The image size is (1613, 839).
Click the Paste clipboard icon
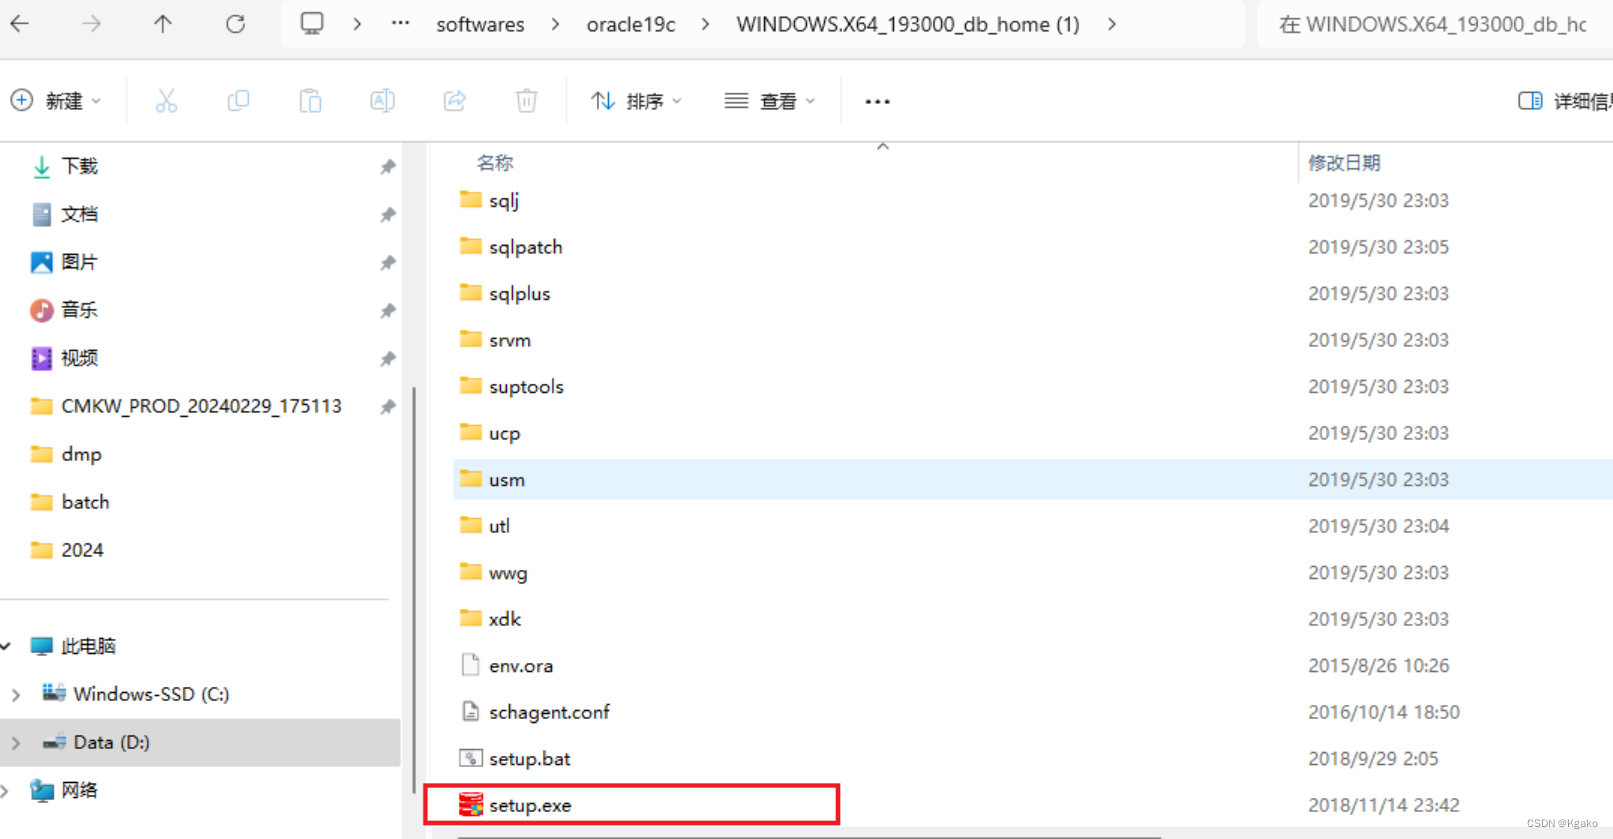click(x=310, y=100)
